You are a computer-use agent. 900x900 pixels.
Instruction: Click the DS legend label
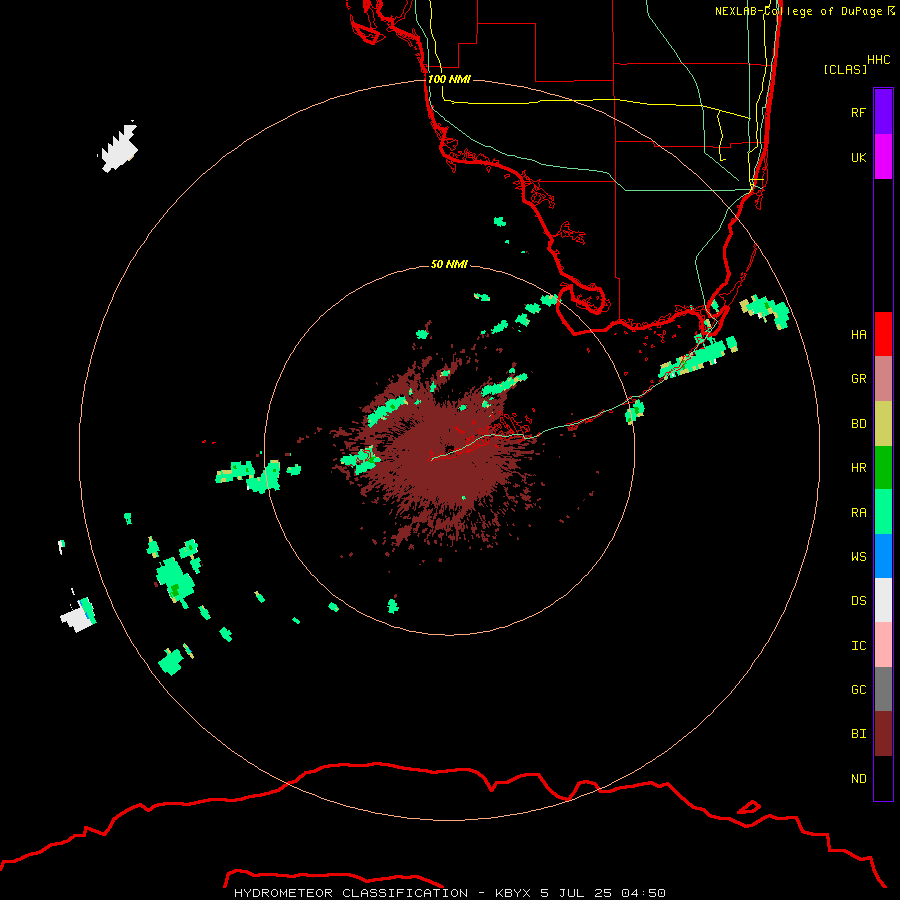pos(859,600)
